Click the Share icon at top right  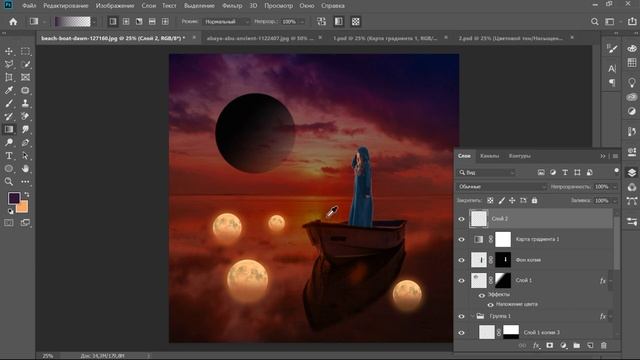pos(632,22)
